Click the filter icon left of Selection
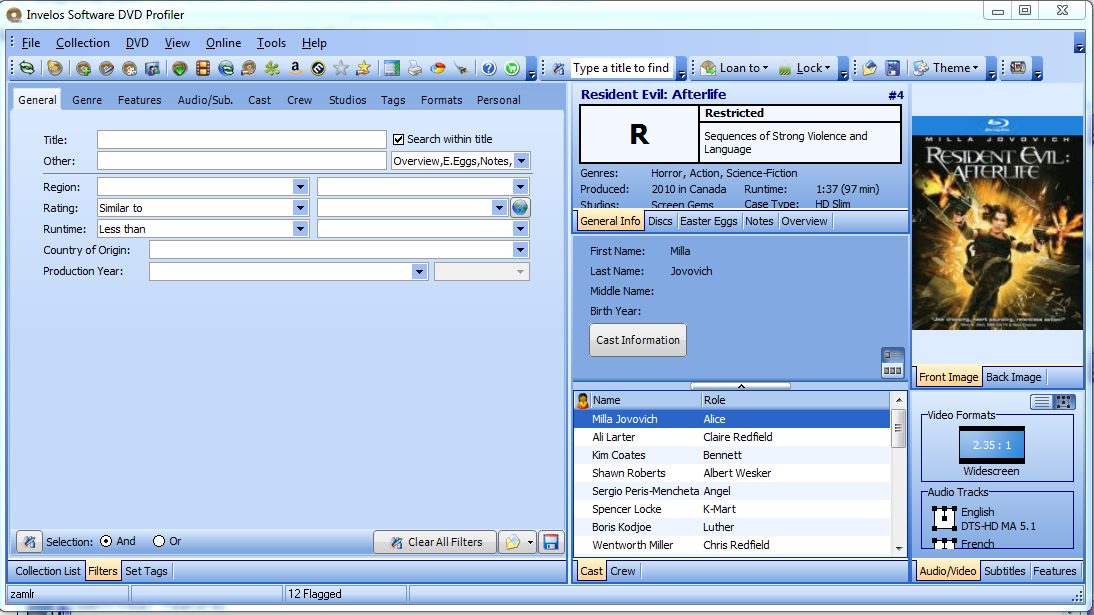 pos(29,542)
